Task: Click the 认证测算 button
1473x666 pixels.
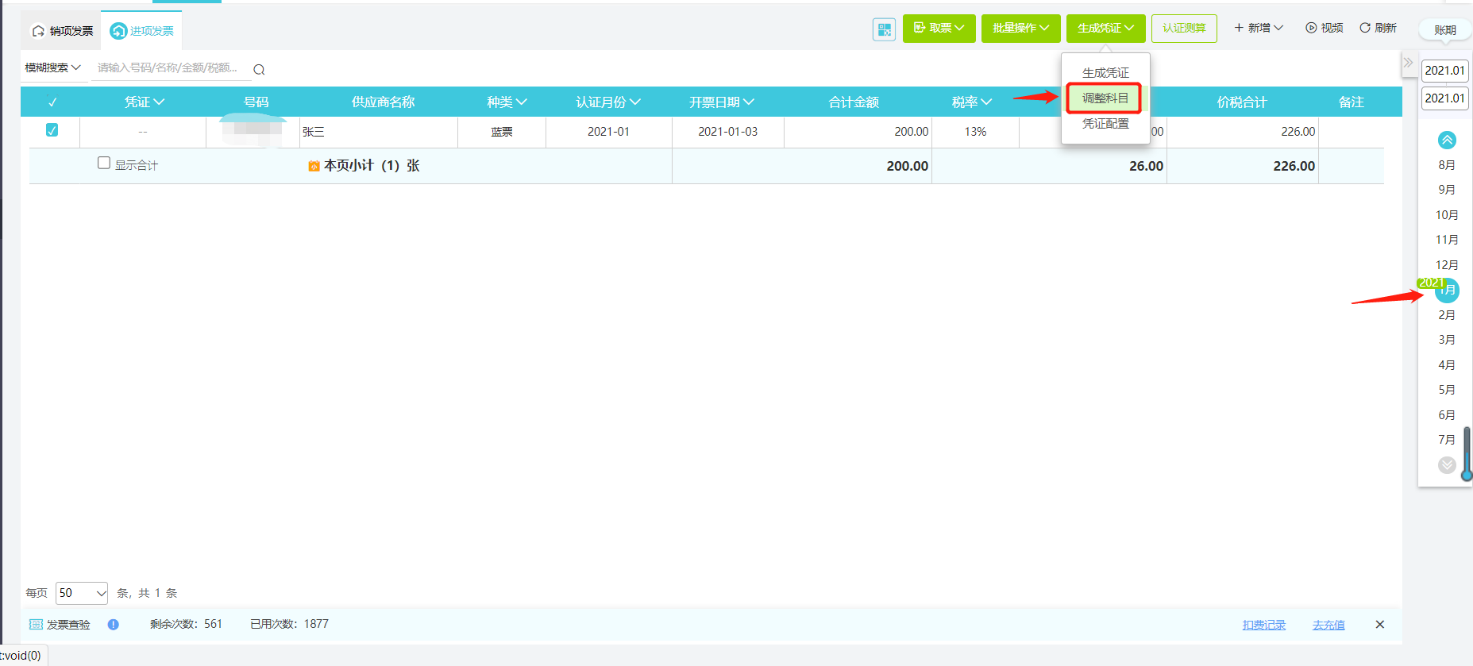Action: pyautogui.click(x=1184, y=28)
